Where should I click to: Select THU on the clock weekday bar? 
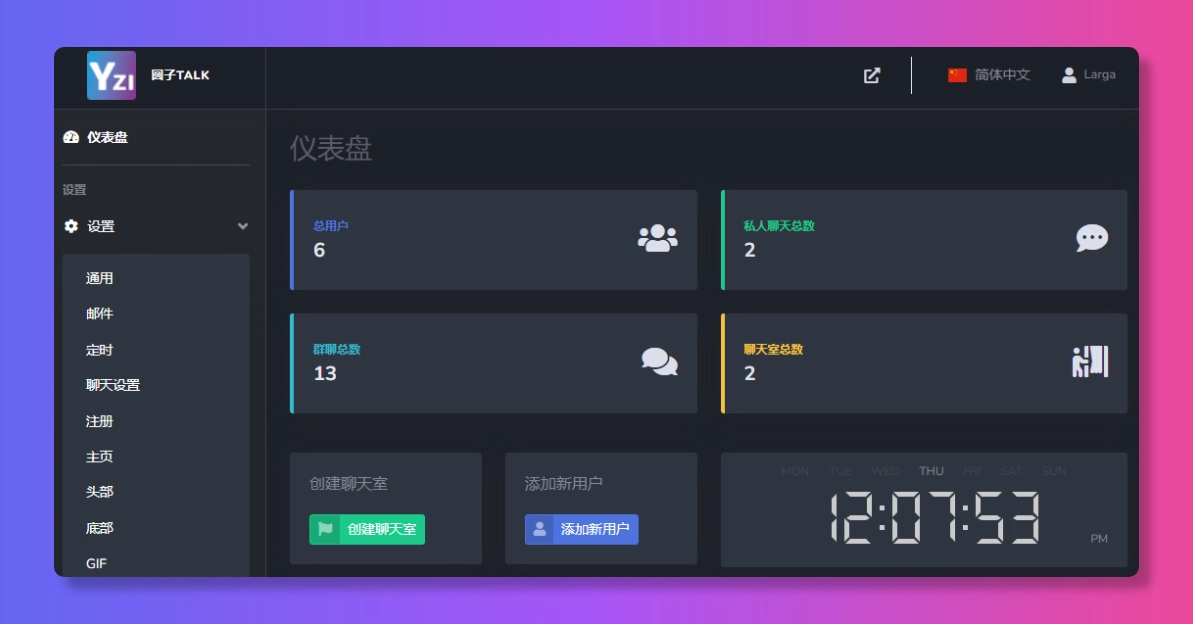click(931, 471)
